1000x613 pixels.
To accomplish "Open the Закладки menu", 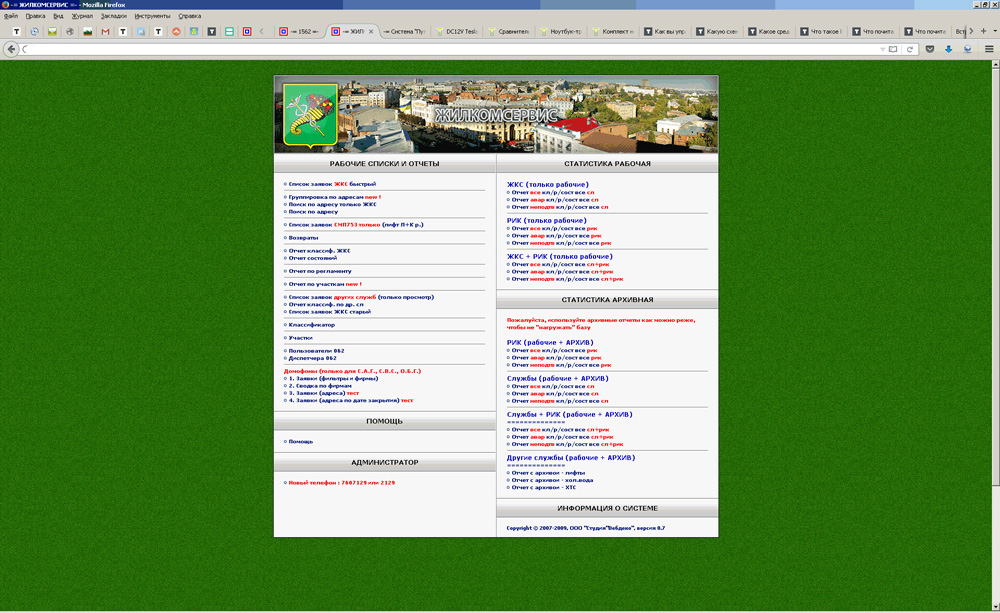I will coord(113,16).
